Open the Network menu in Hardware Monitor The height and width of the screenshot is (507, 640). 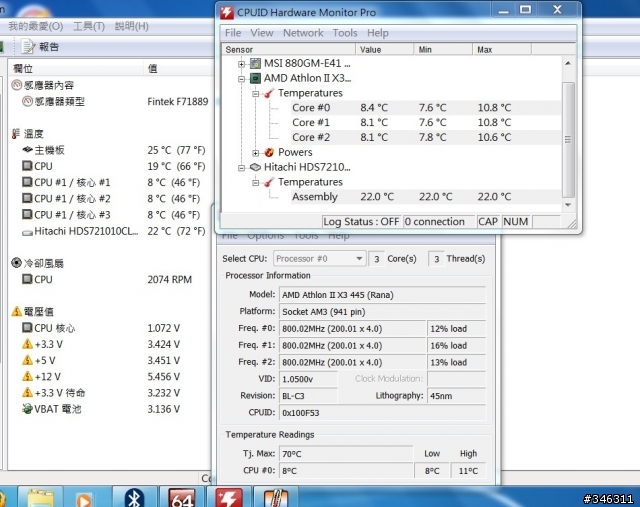(303, 33)
